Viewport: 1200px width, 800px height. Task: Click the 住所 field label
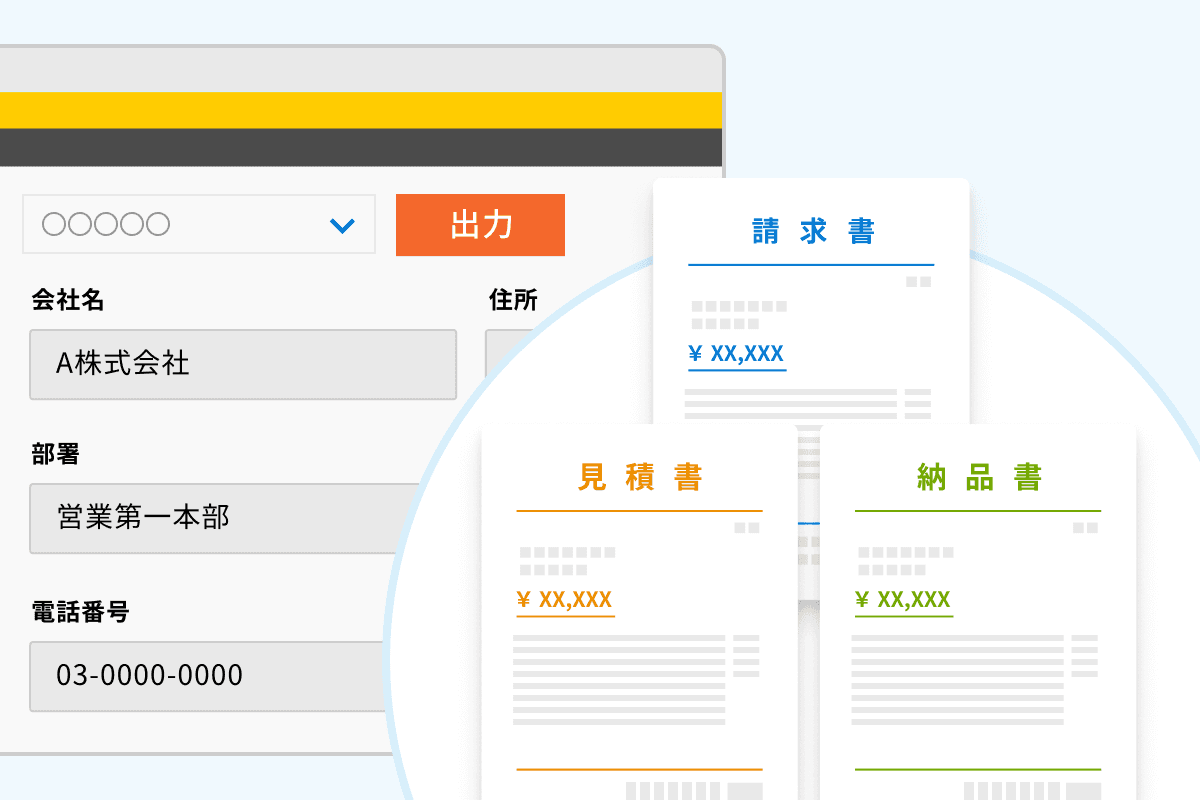(513, 299)
